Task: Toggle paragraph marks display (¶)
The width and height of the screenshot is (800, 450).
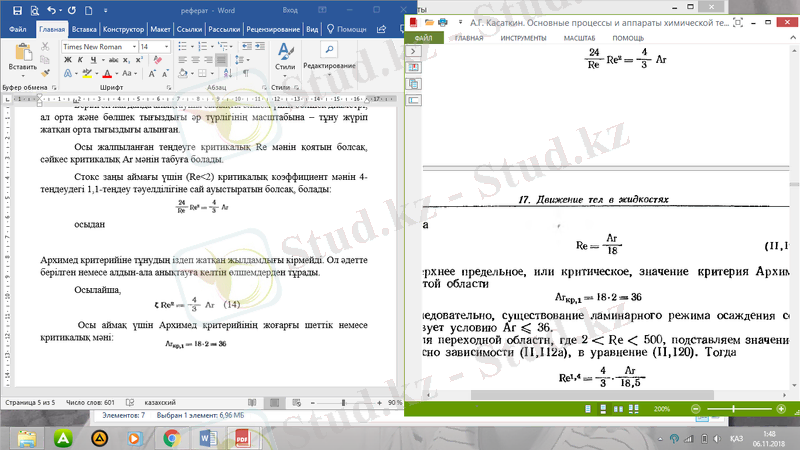Action: pyautogui.click(x=246, y=73)
